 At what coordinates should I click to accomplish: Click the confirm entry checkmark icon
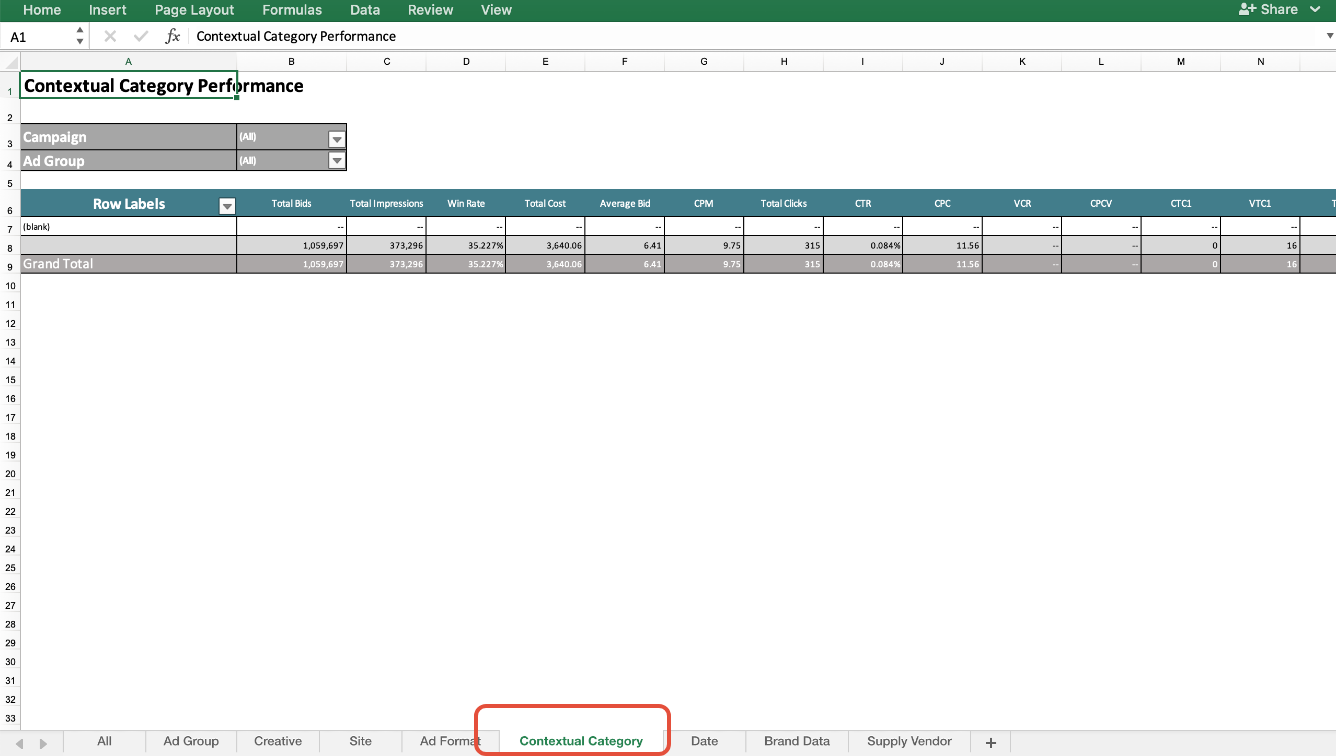[x=141, y=36]
